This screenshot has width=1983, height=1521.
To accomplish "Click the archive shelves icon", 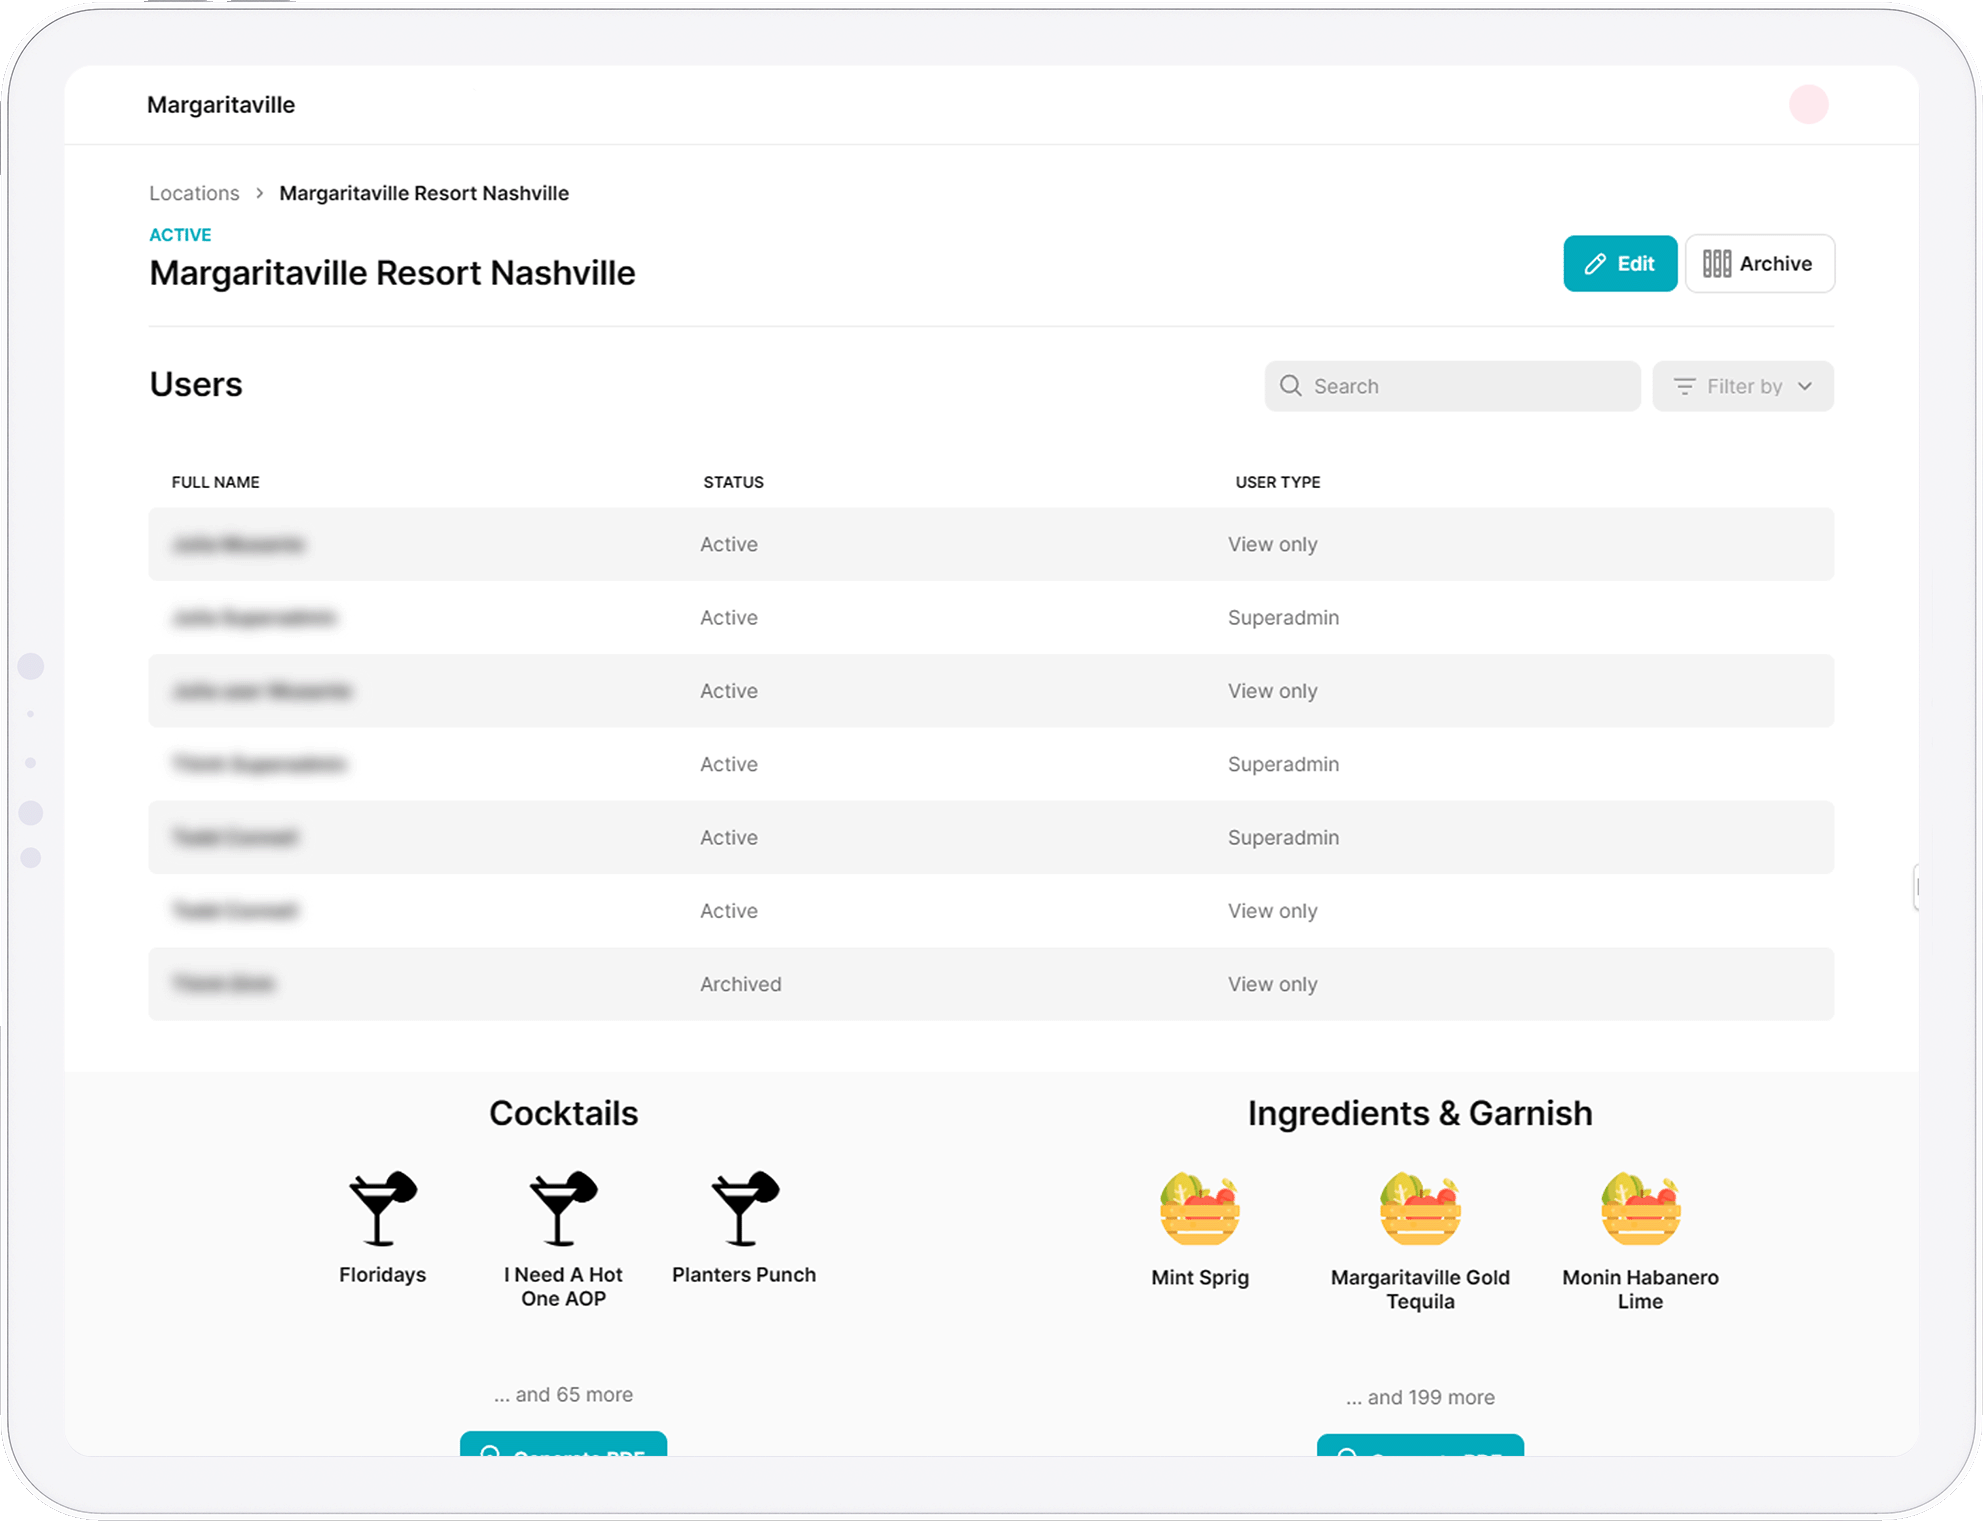I will click(x=1716, y=264).
